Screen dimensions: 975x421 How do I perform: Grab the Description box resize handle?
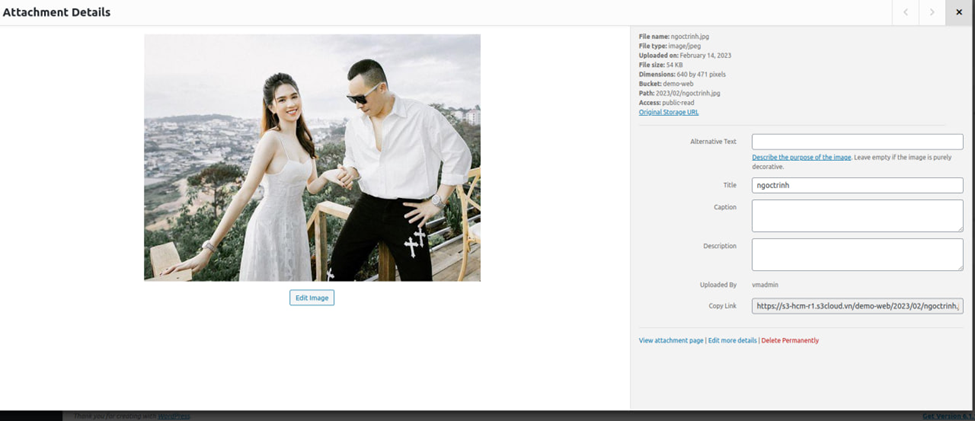click(960, 267)
